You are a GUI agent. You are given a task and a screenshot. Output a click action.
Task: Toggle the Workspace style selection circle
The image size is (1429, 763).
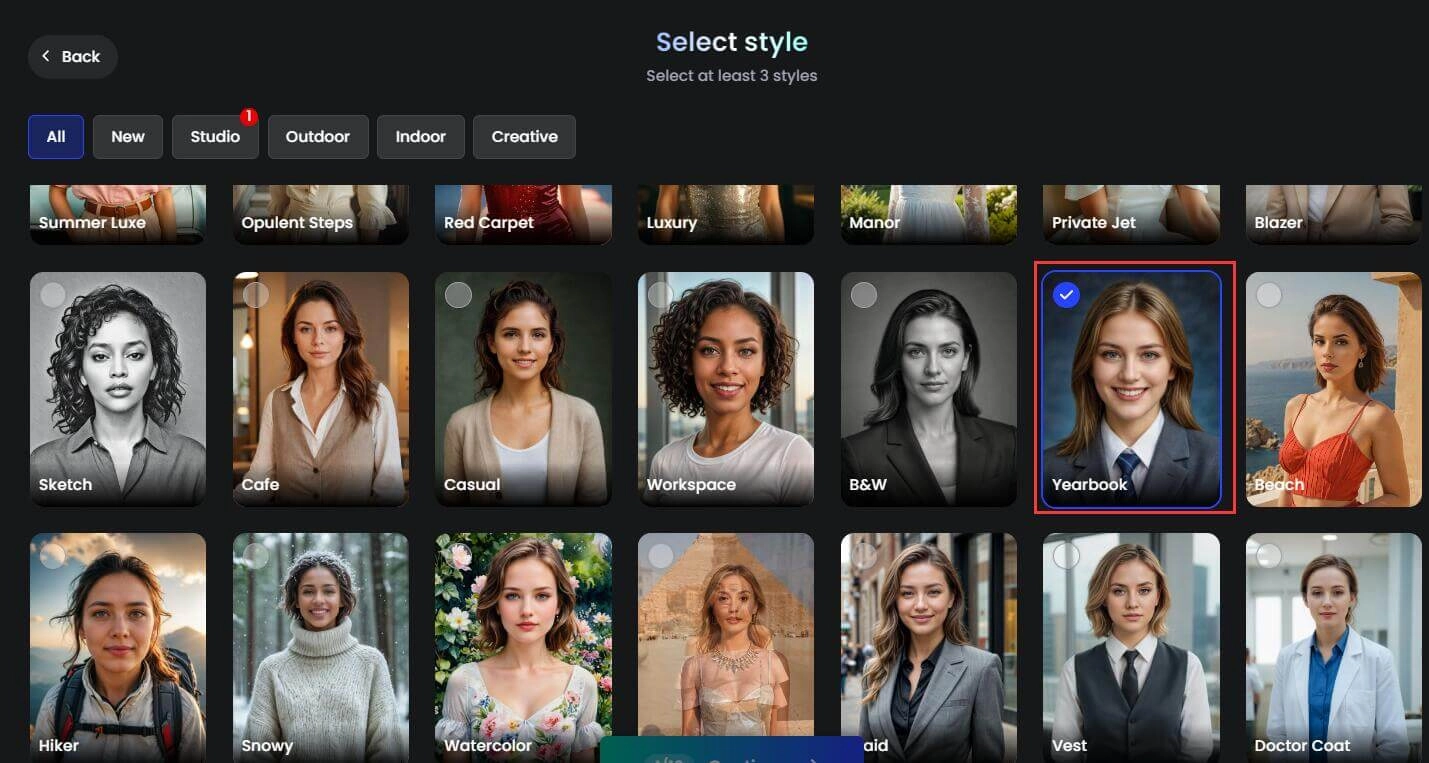pyautogui.click(x=661, y=295)
